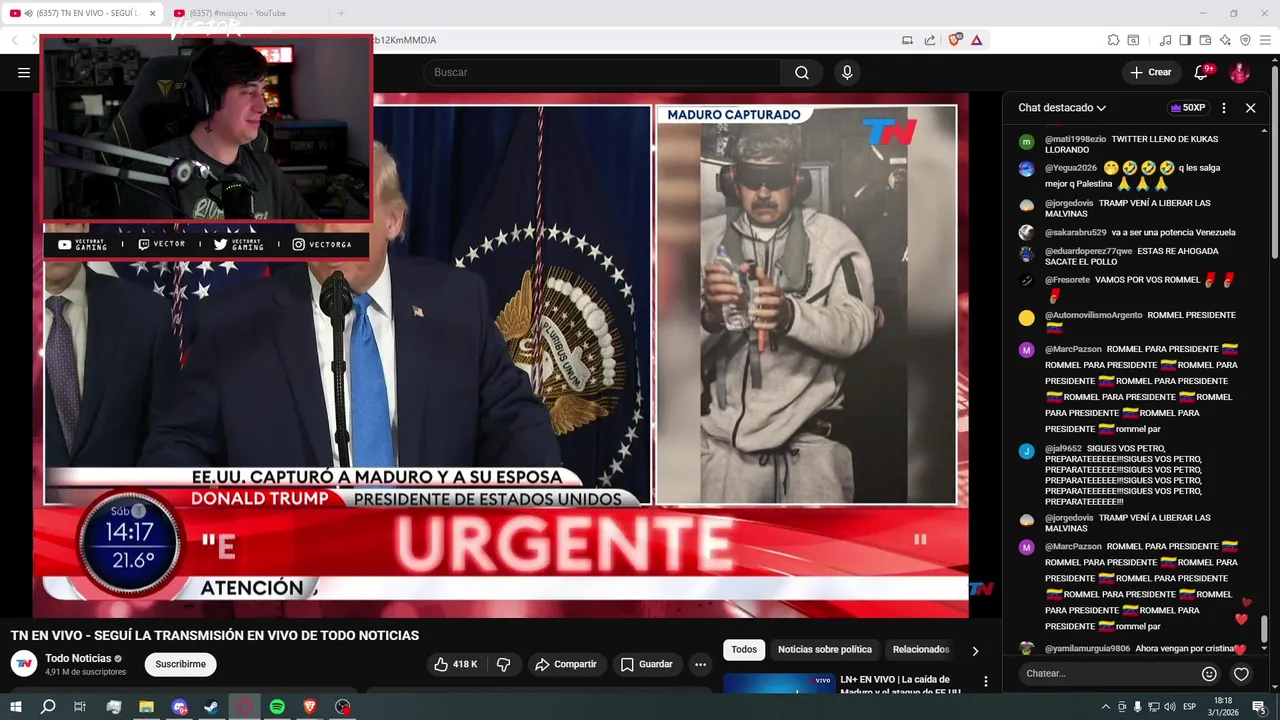Show next filter chips with right chevron

[975, 650]
